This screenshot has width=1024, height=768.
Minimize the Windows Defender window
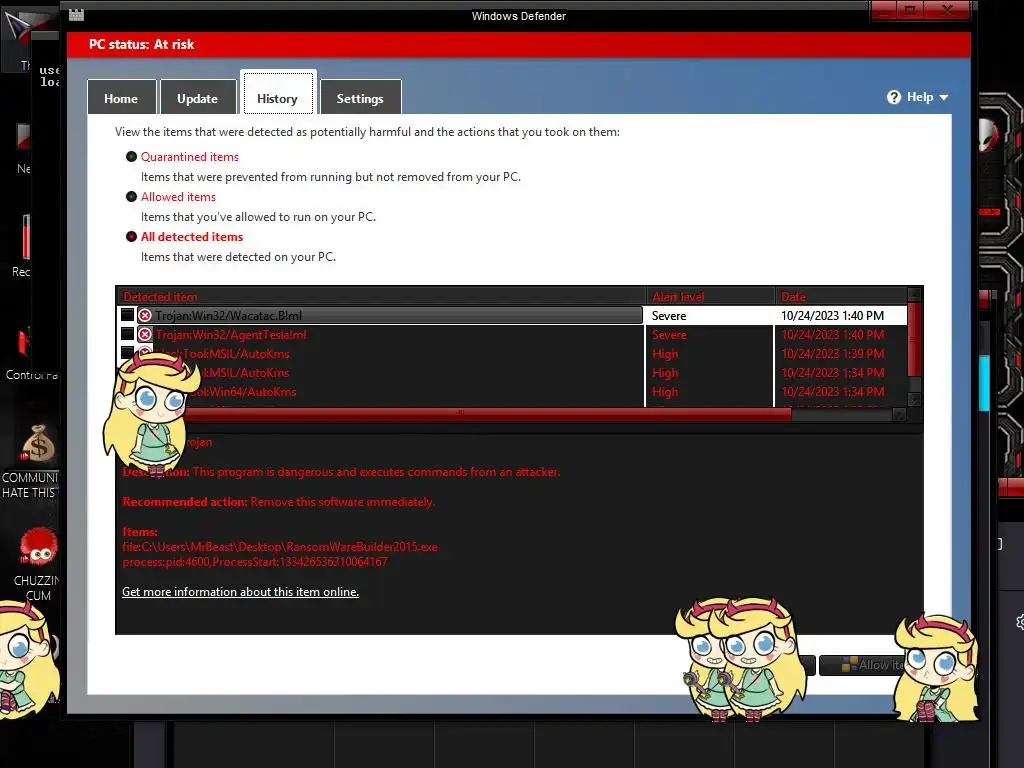[x=884, y=10]
